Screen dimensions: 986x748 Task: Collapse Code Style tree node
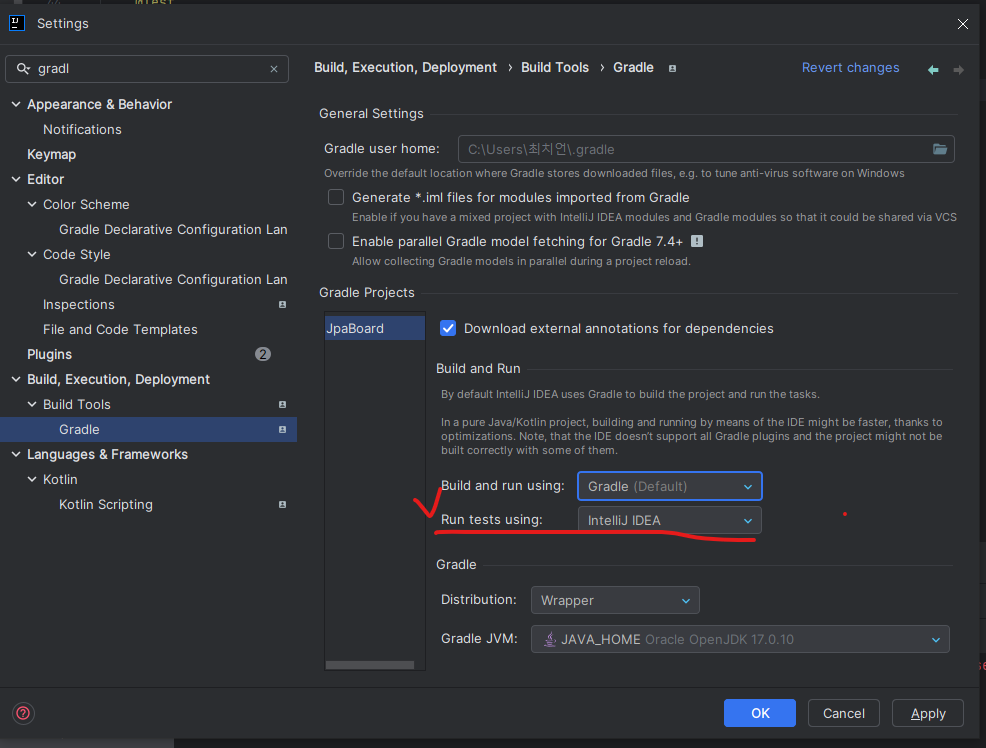click(x=32, y=254)
